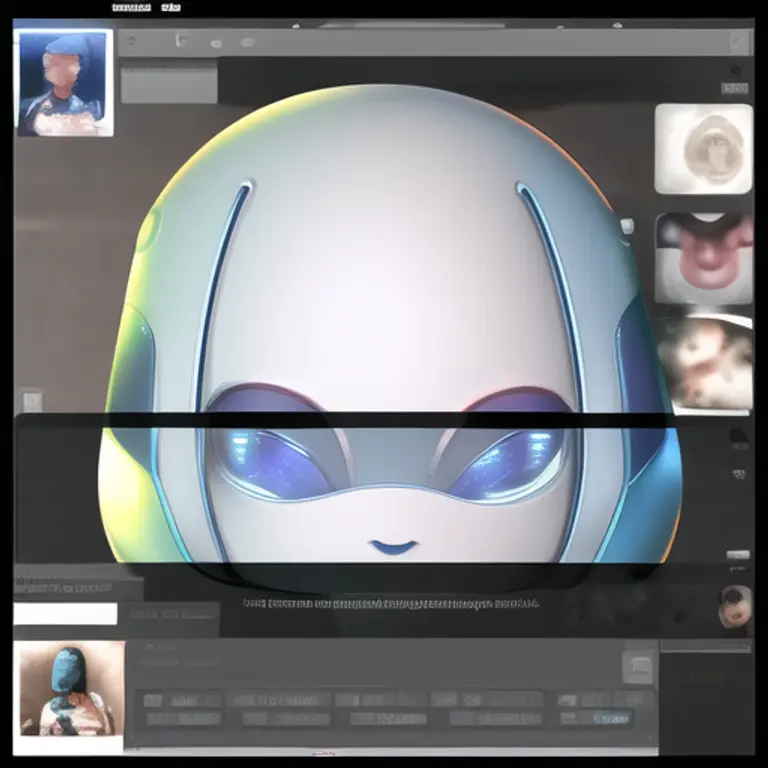Expand the gray panel box below the top toolbar
Screen dimensions: 768x768
click(x=168, y=85)
